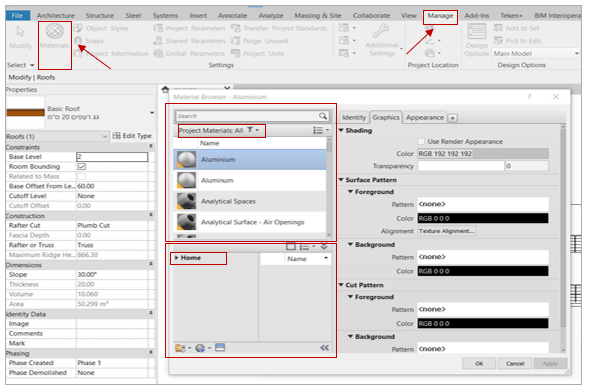Select Analytical Surface - Air Openings material
Viewport: 589px width, 392px height.
(250, 222)
